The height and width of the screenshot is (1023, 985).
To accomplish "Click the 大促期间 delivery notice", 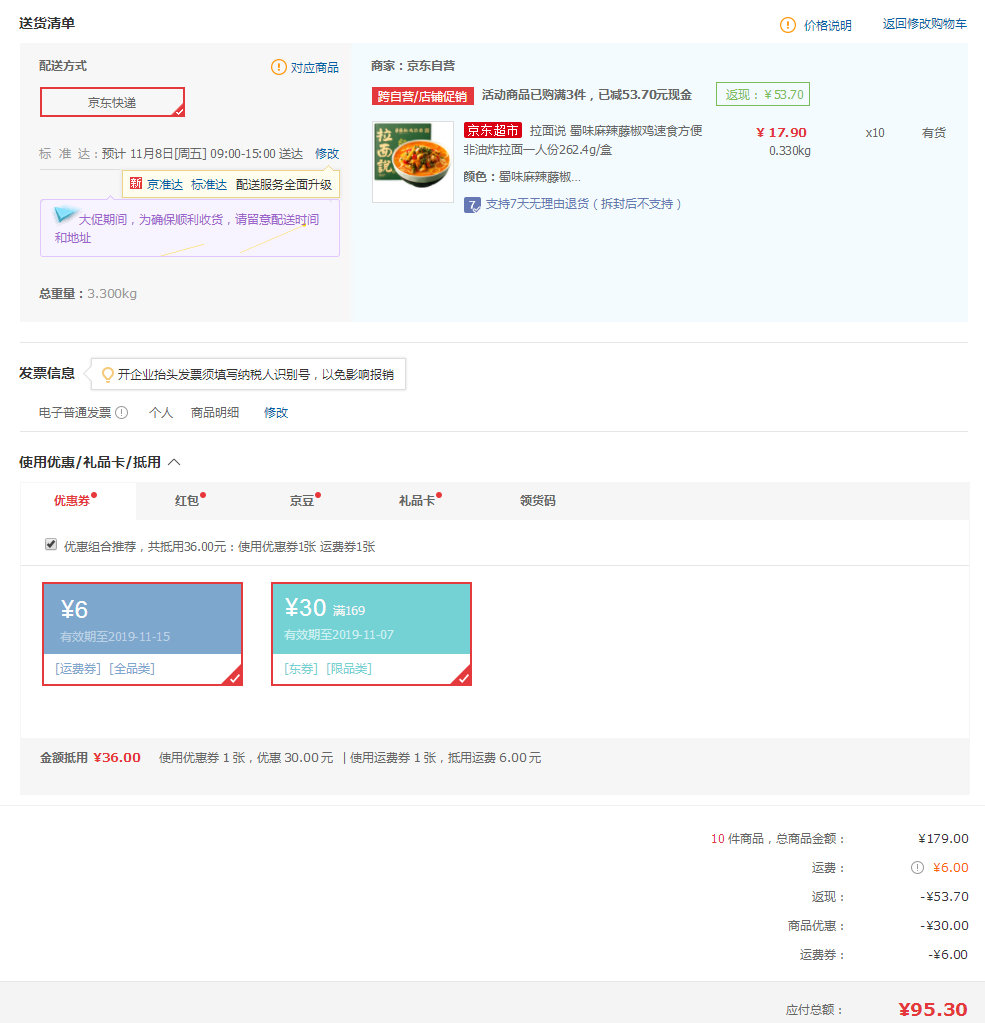I will click(x=190, y=228).
